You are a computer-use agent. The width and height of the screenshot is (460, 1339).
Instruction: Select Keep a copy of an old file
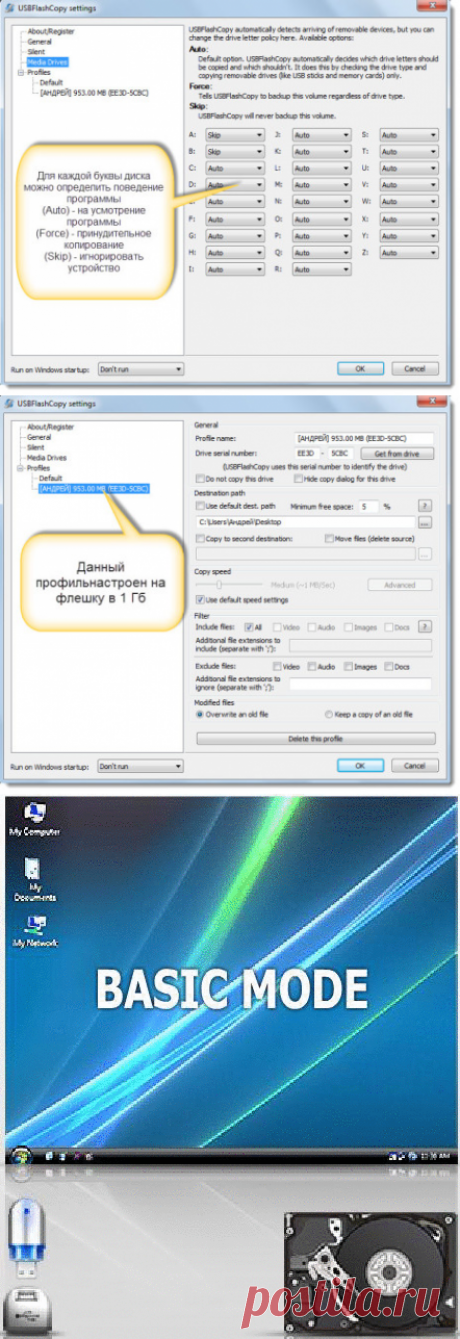(x=328, y=714)
